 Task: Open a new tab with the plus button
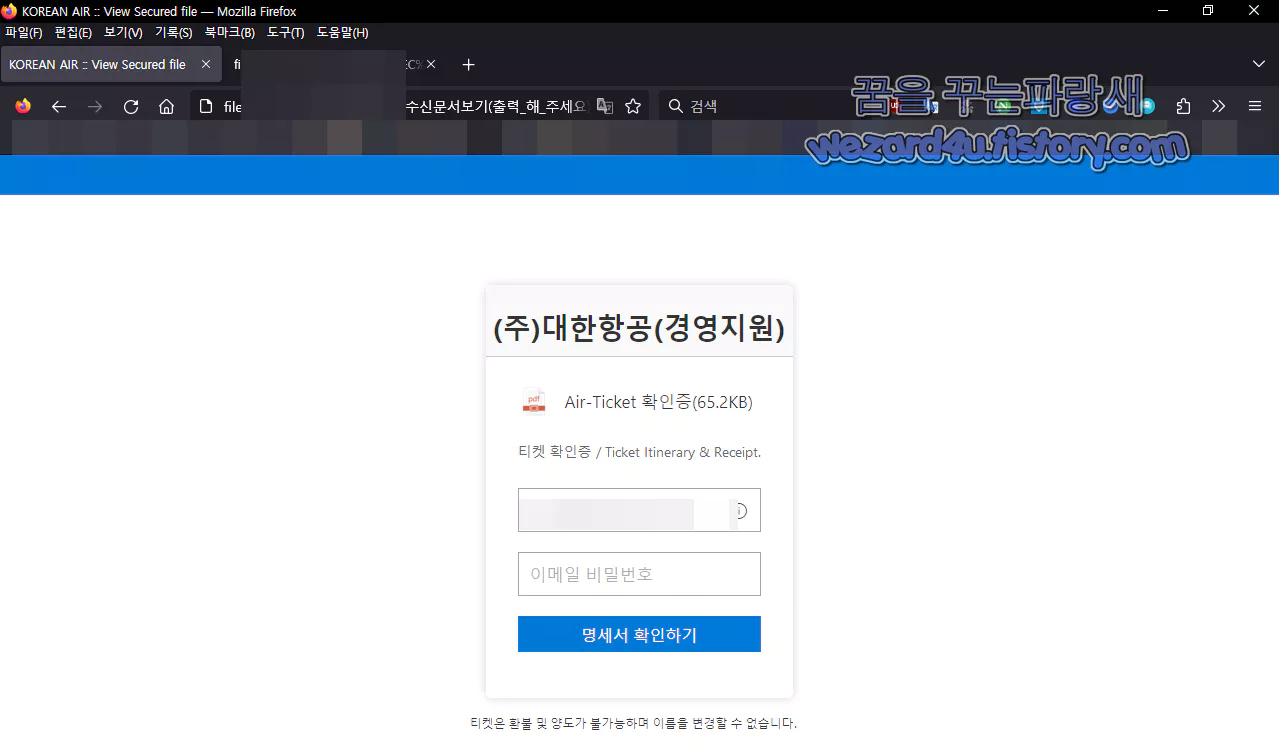pyautogui.click(x=467, y=64)
